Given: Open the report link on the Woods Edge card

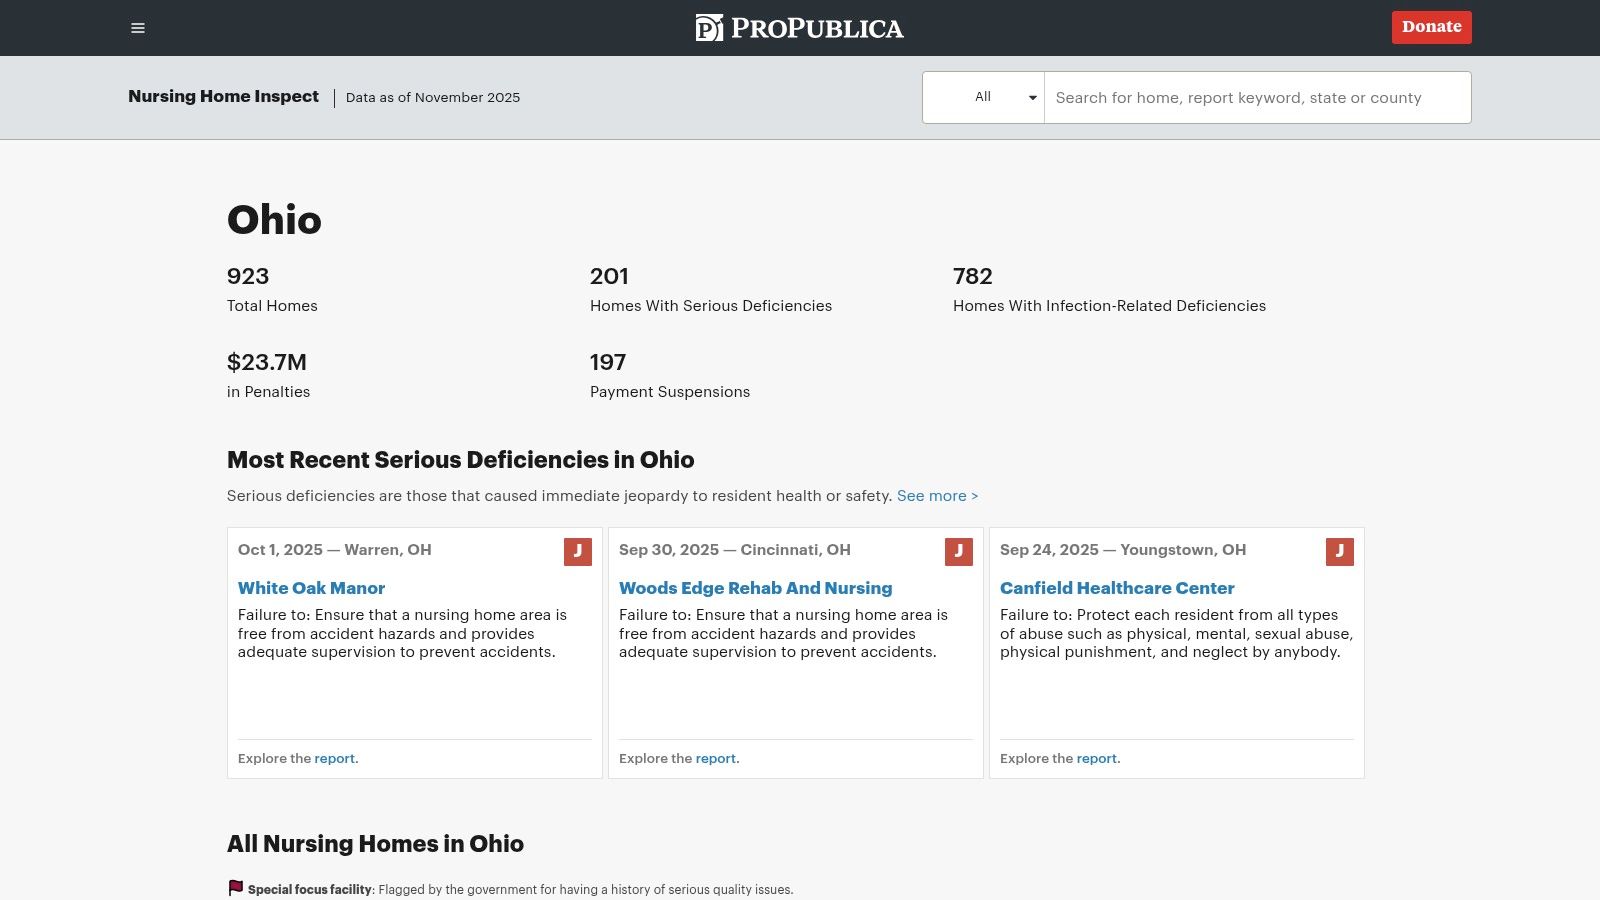Looking at the screenshot, I should pyautogui.click(x=716, y=758).
